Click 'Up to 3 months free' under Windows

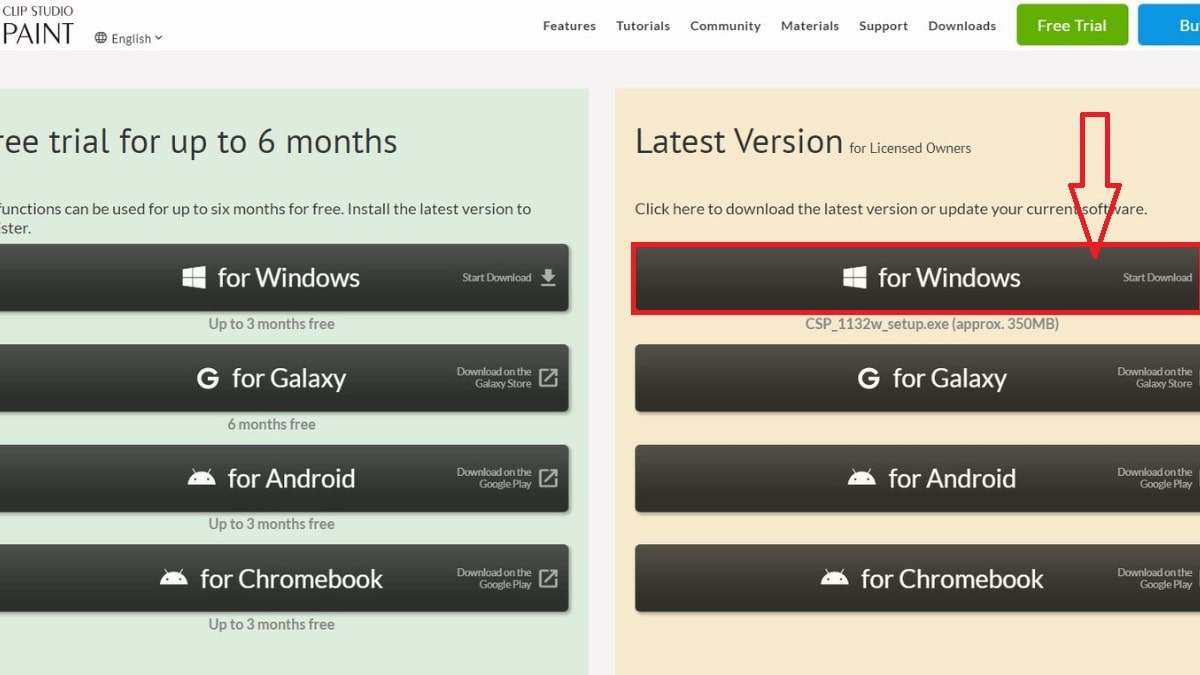click(271, 324)
